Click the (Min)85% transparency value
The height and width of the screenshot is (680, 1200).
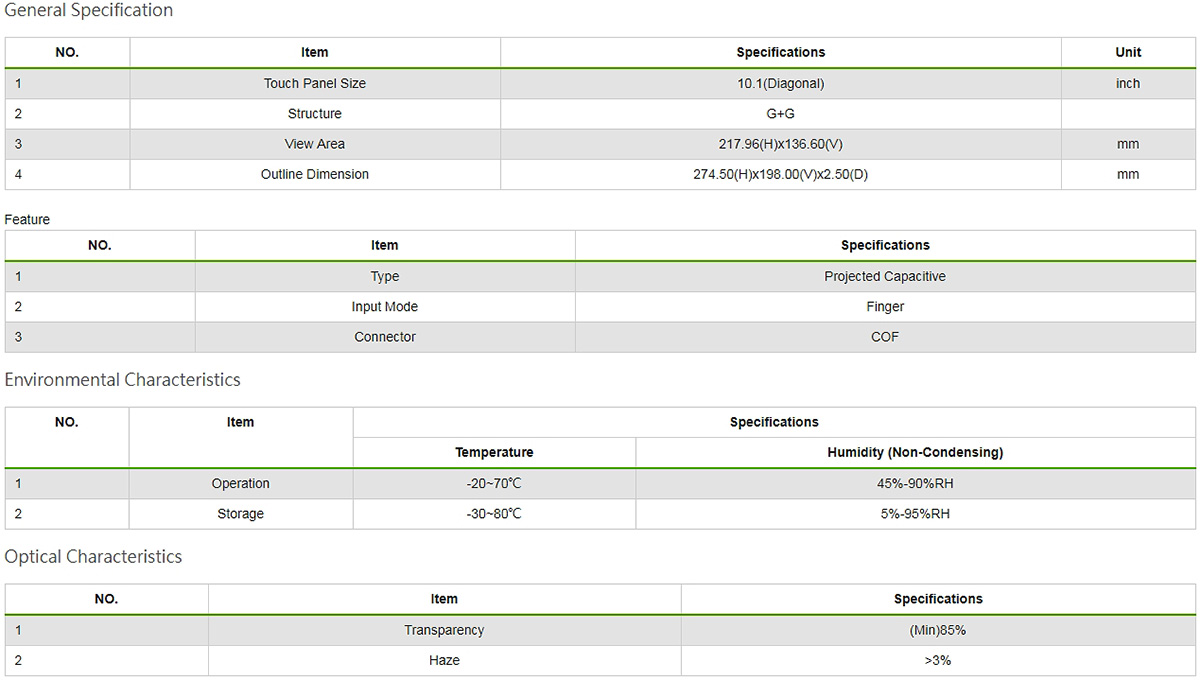pos(937,631)
